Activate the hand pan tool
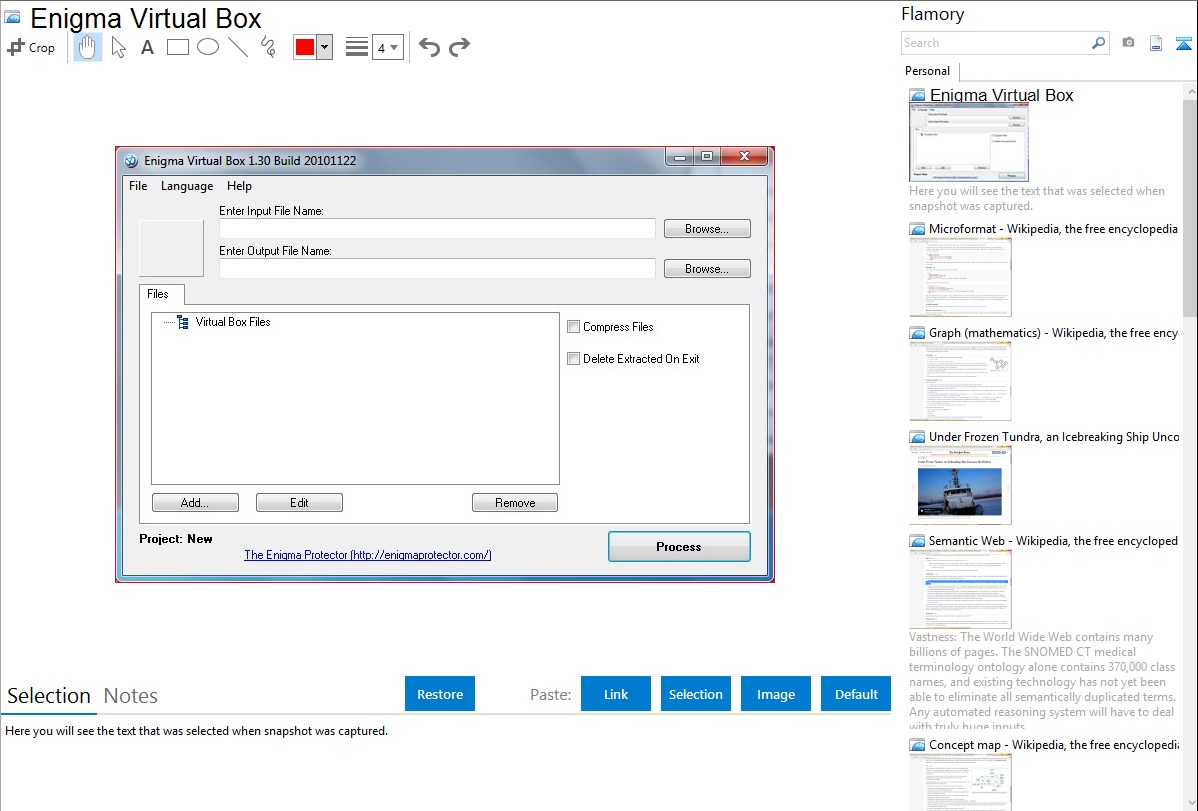The image size is (1198, 811). point(88,47)
